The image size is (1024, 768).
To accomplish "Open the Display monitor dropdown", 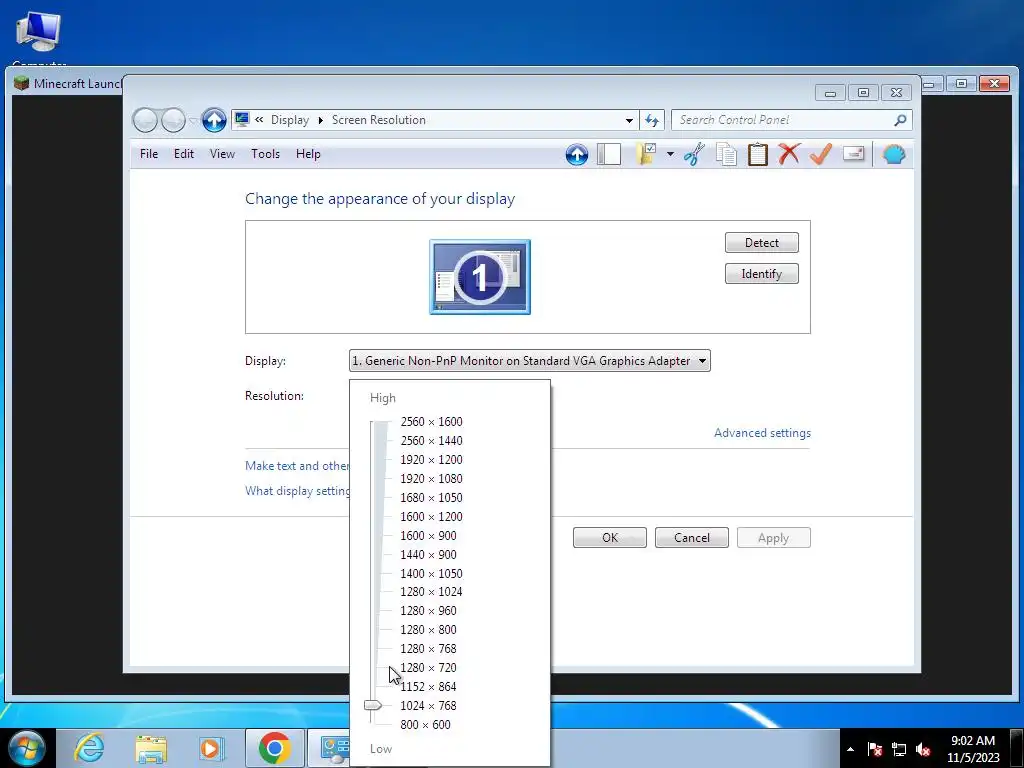I will 530,360.
